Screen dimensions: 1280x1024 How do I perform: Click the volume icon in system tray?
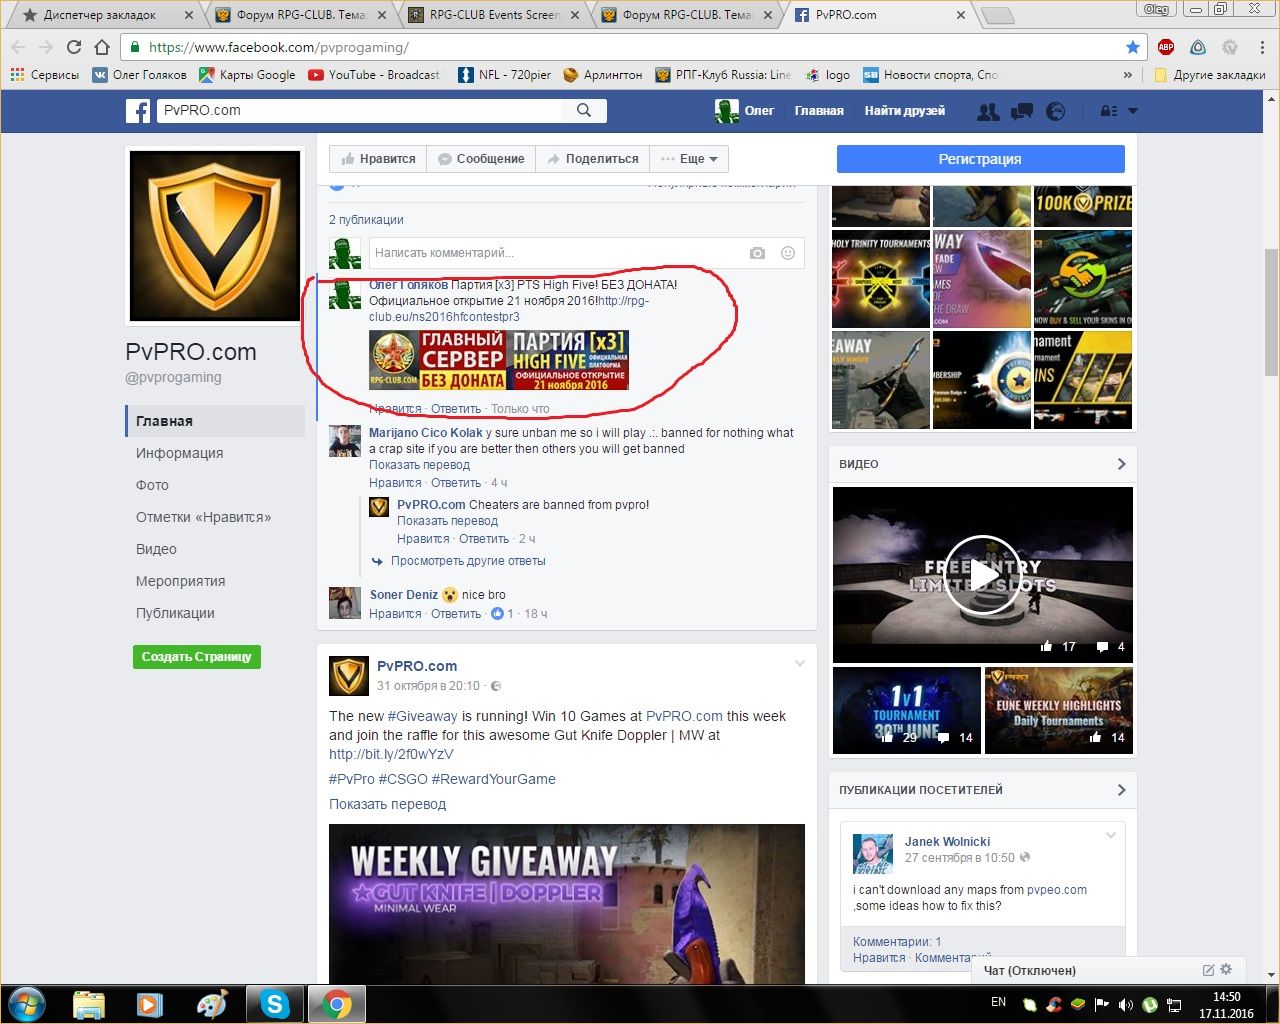coord(1125,1004)
